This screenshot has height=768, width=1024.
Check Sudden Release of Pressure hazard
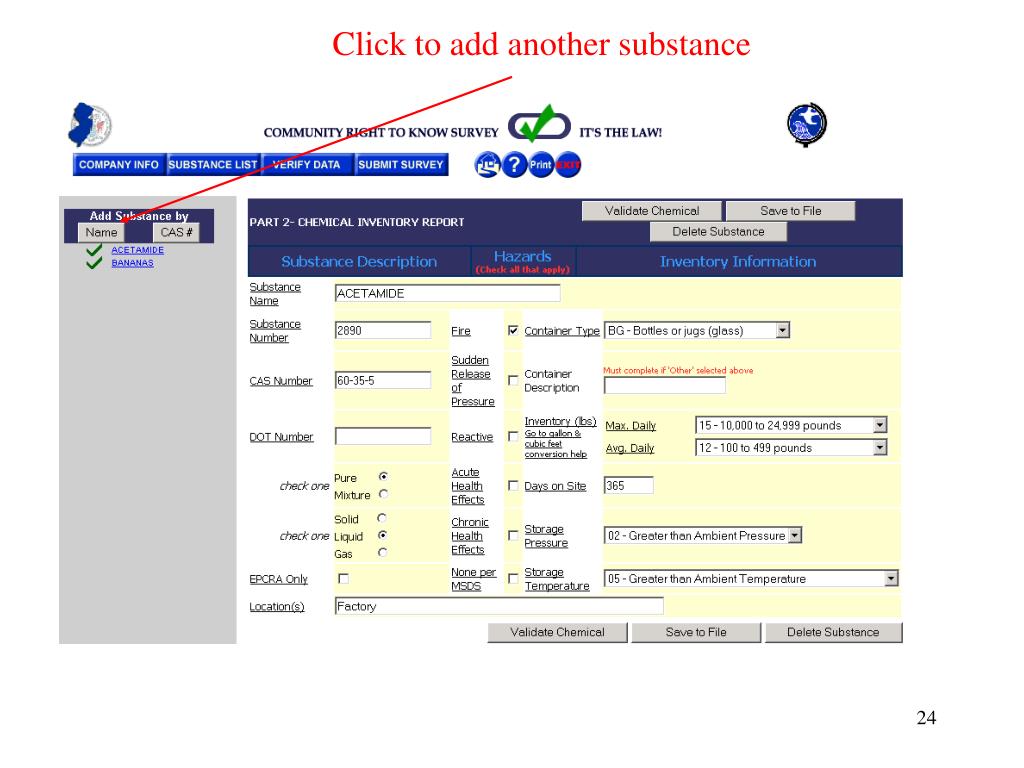(x=513, y=380)
